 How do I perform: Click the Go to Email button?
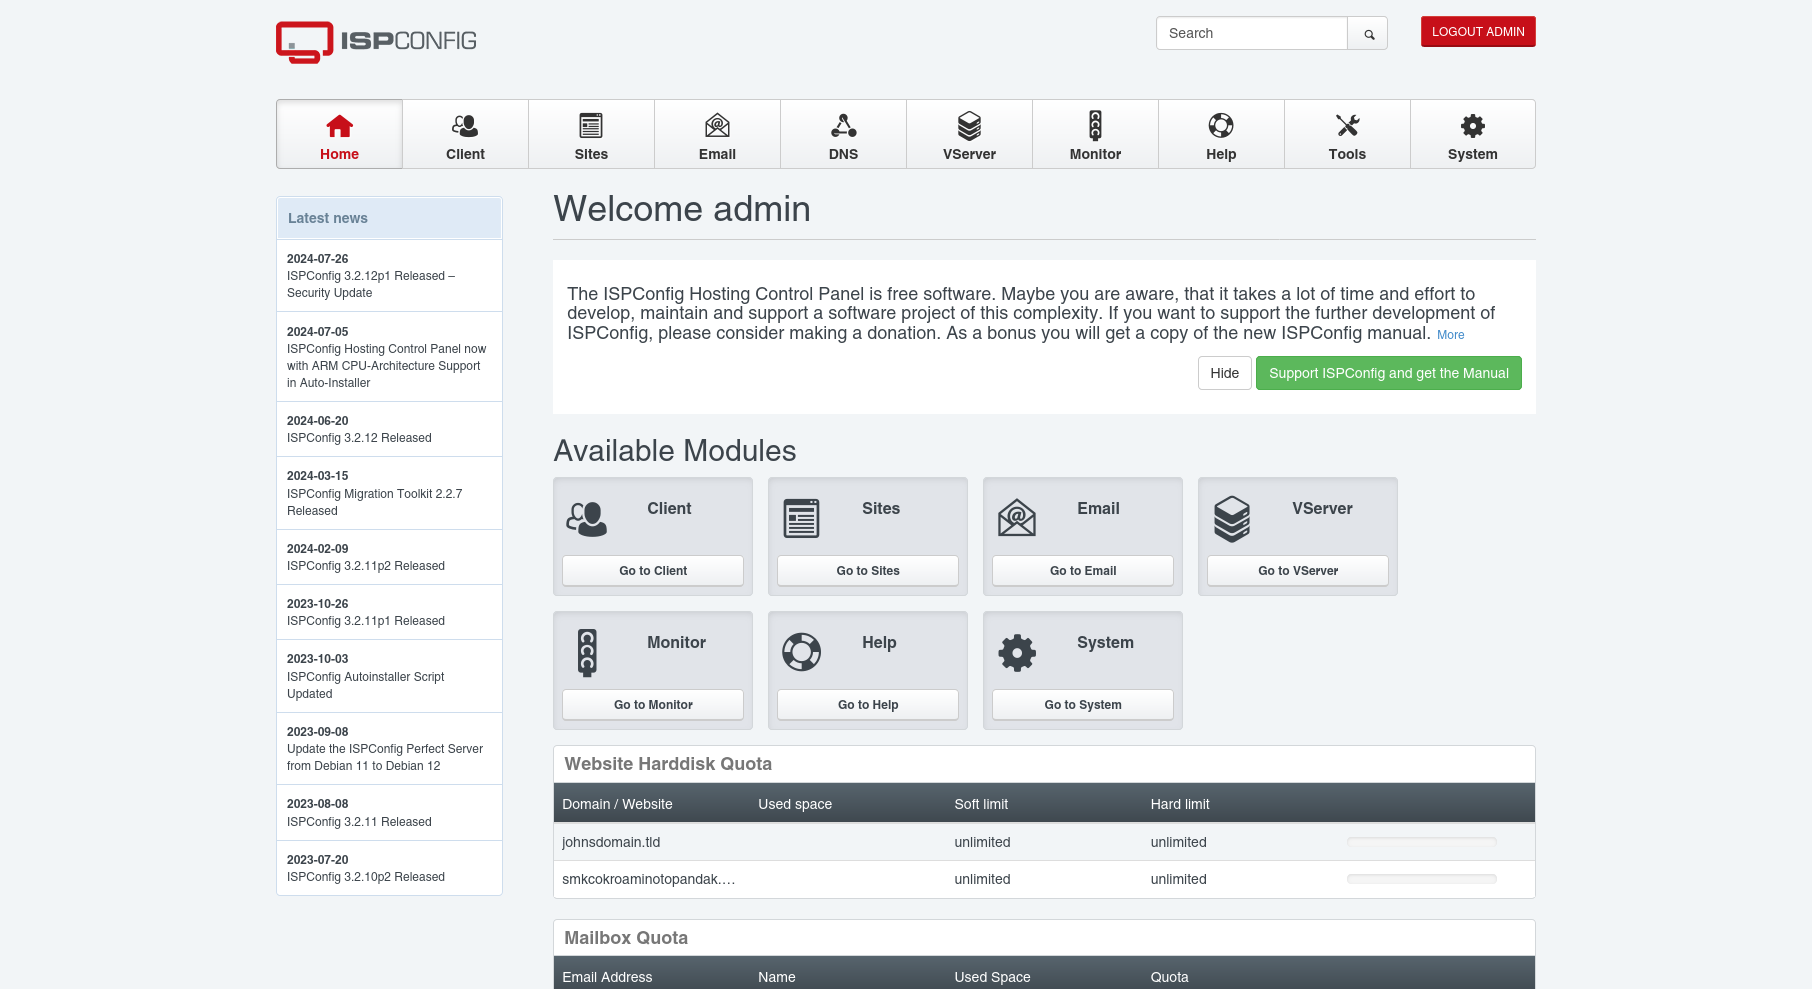point(1083,571)
